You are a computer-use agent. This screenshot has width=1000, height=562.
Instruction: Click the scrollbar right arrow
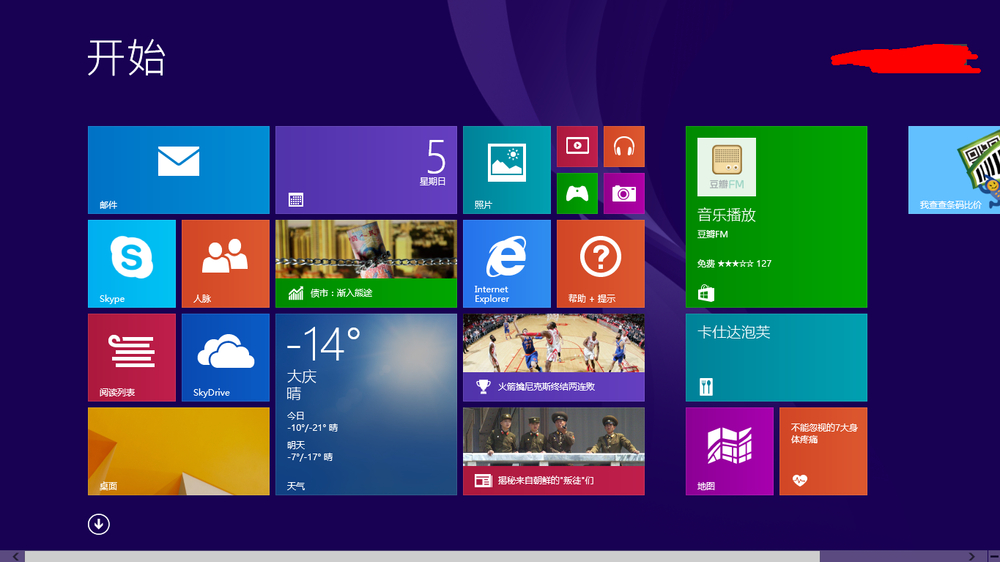click(x=972, y=557)
